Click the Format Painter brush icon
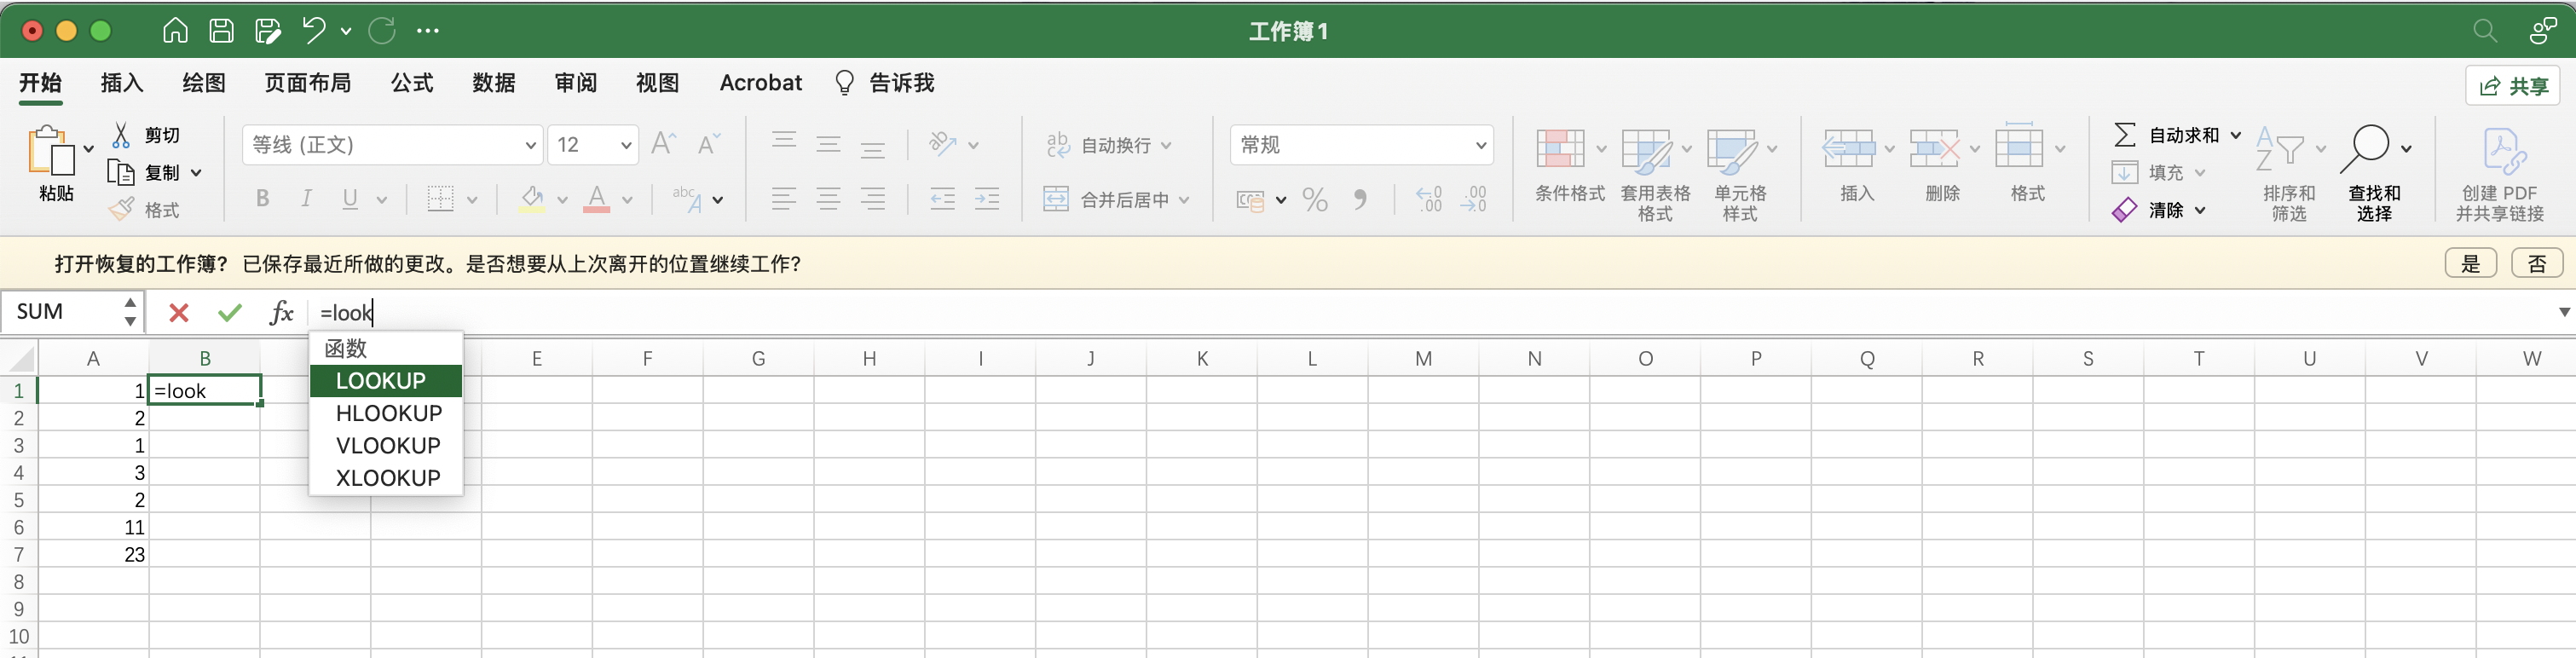This screenshot has width=2576, height=658. [122, 210]
